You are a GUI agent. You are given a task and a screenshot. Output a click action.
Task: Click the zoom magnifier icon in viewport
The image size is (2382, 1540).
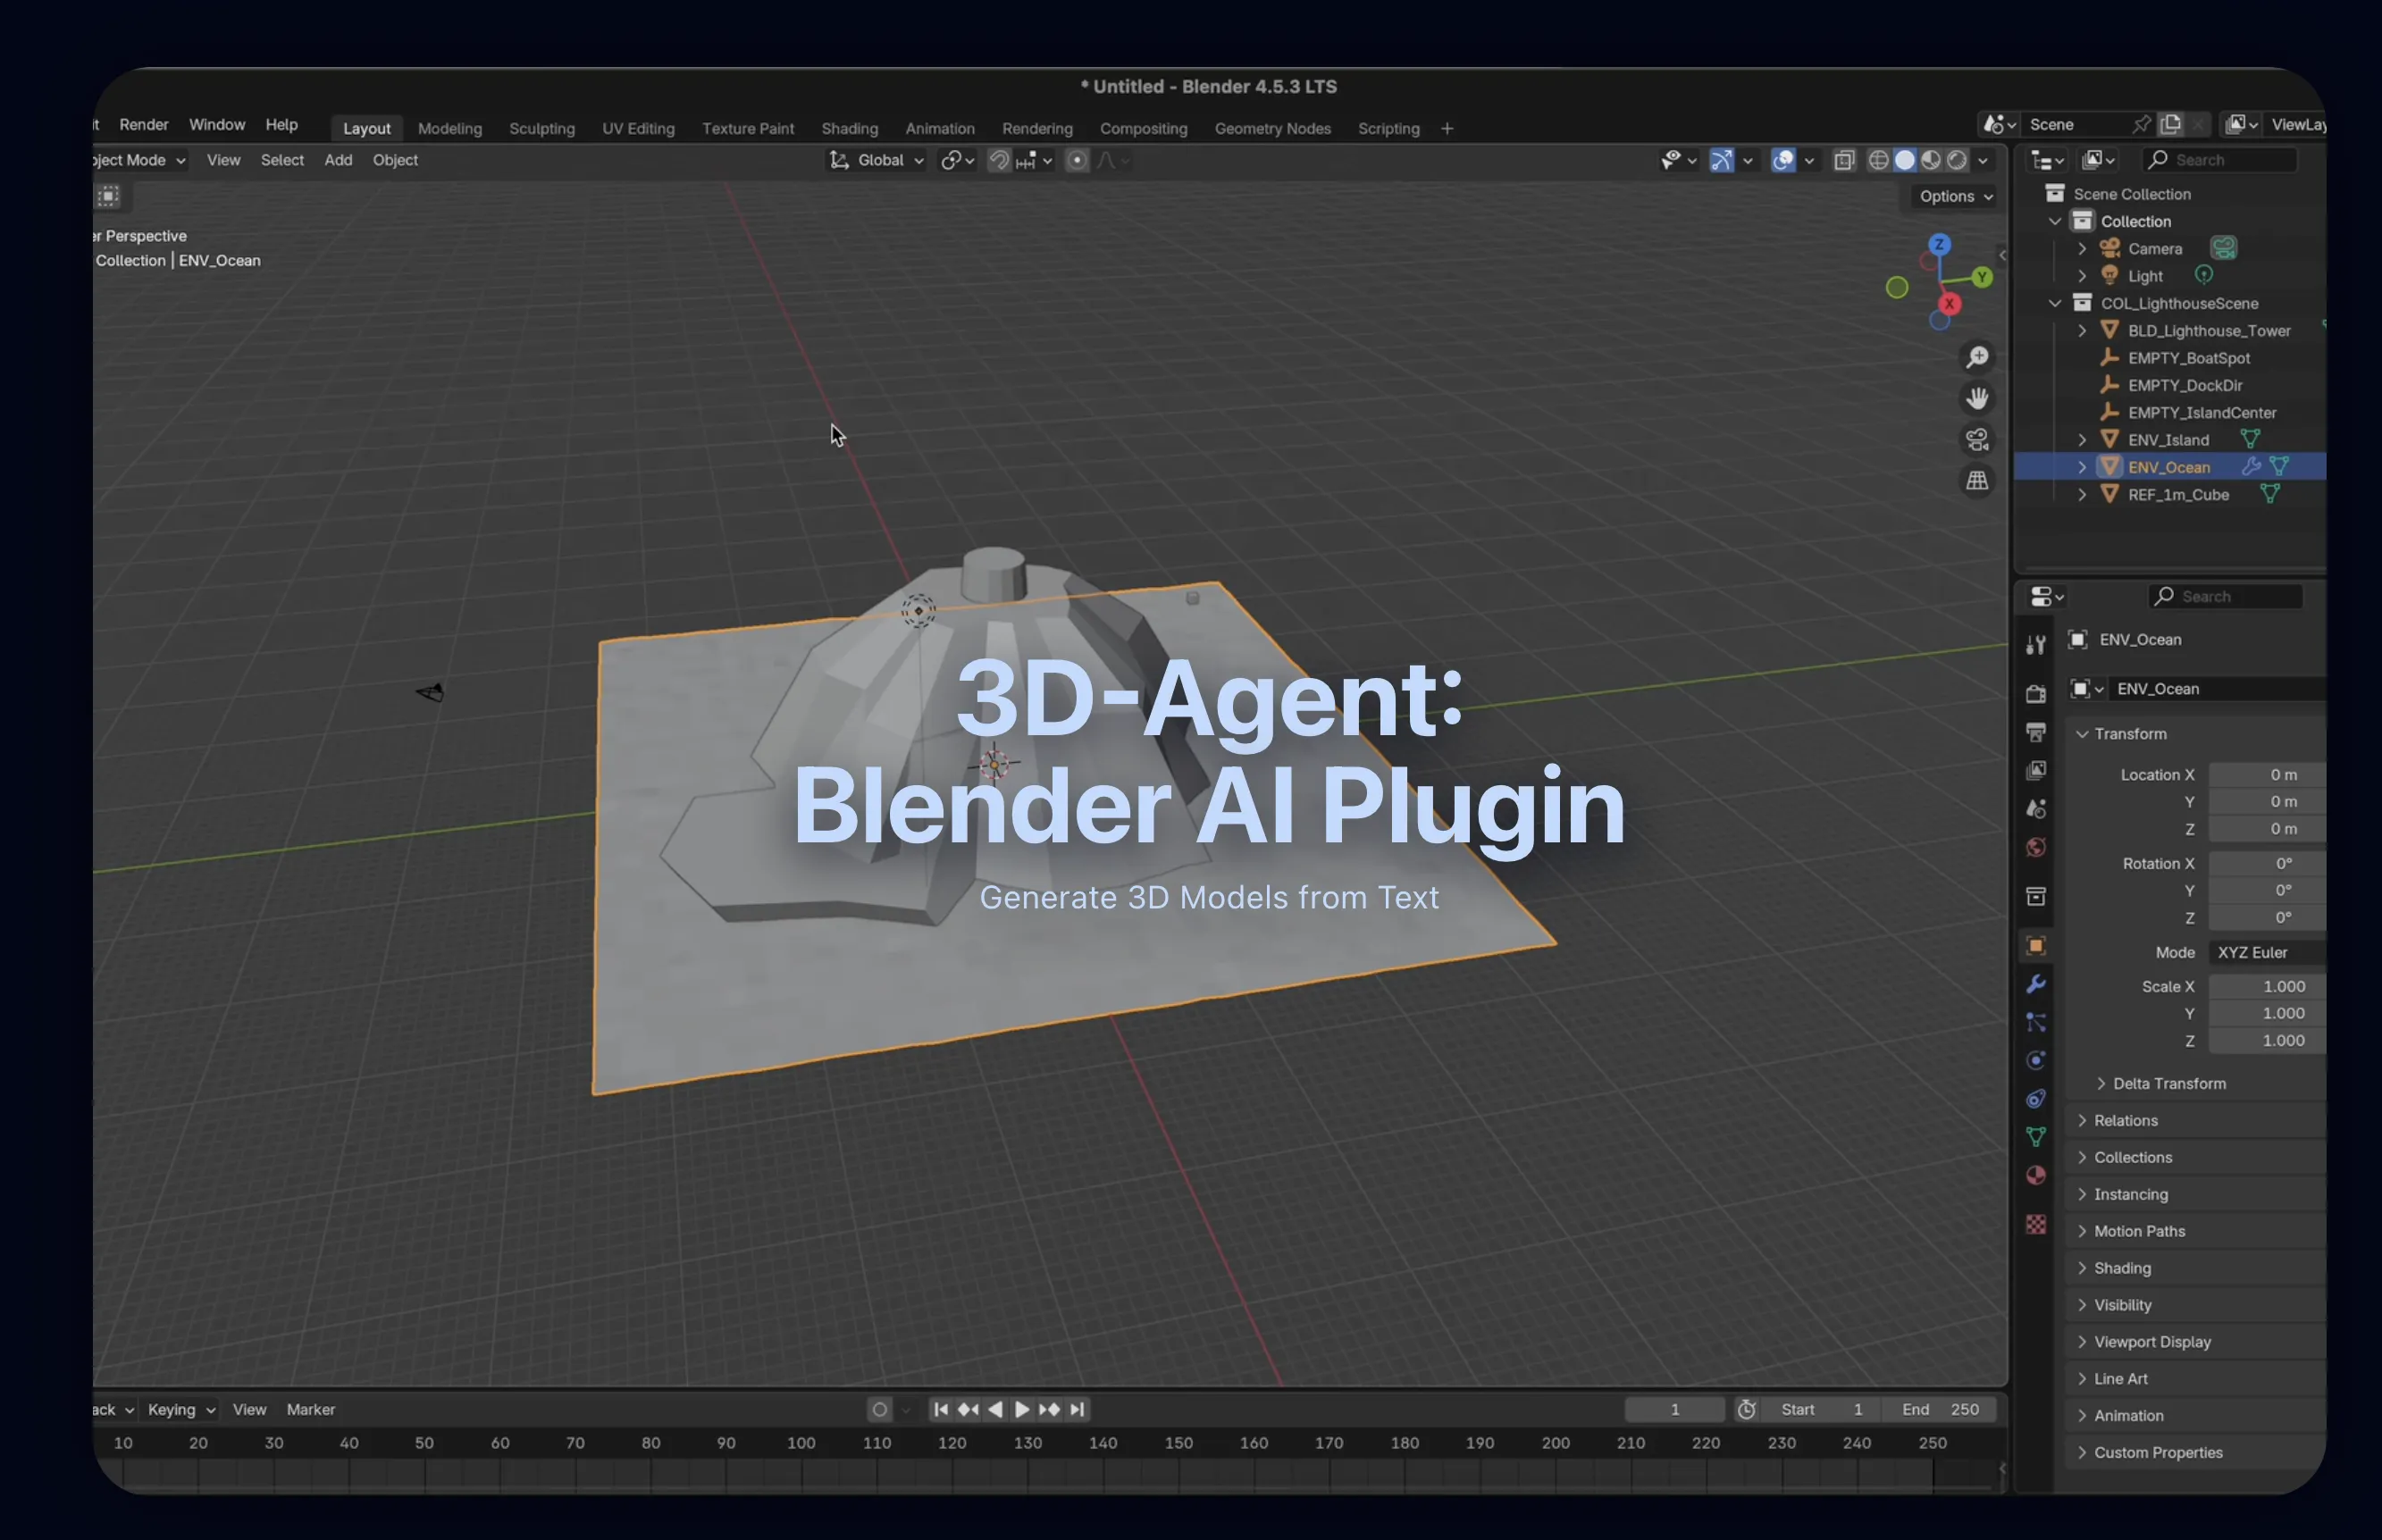1976,358
